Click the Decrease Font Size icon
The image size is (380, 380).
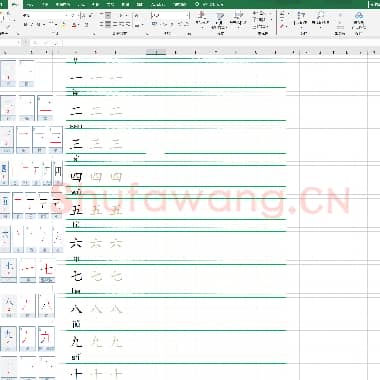[x=90, y=15]
